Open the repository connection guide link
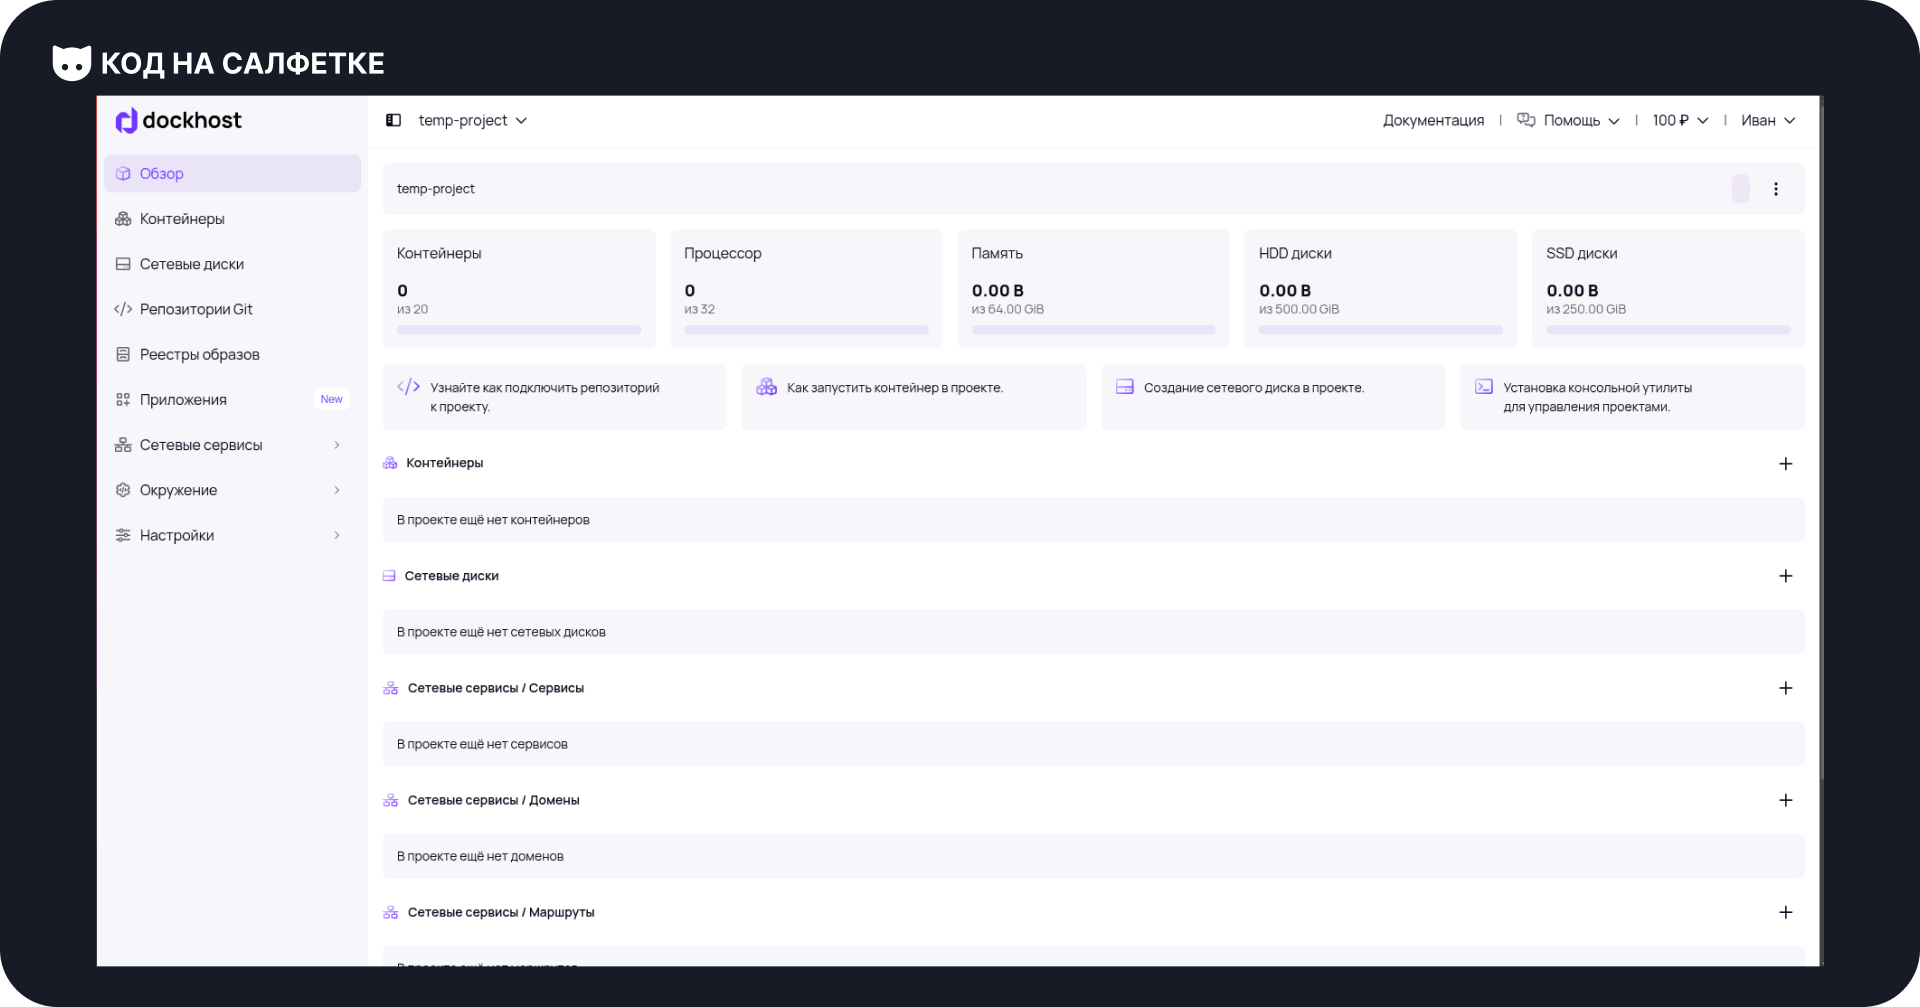1920x1007 pixels. 555,397
